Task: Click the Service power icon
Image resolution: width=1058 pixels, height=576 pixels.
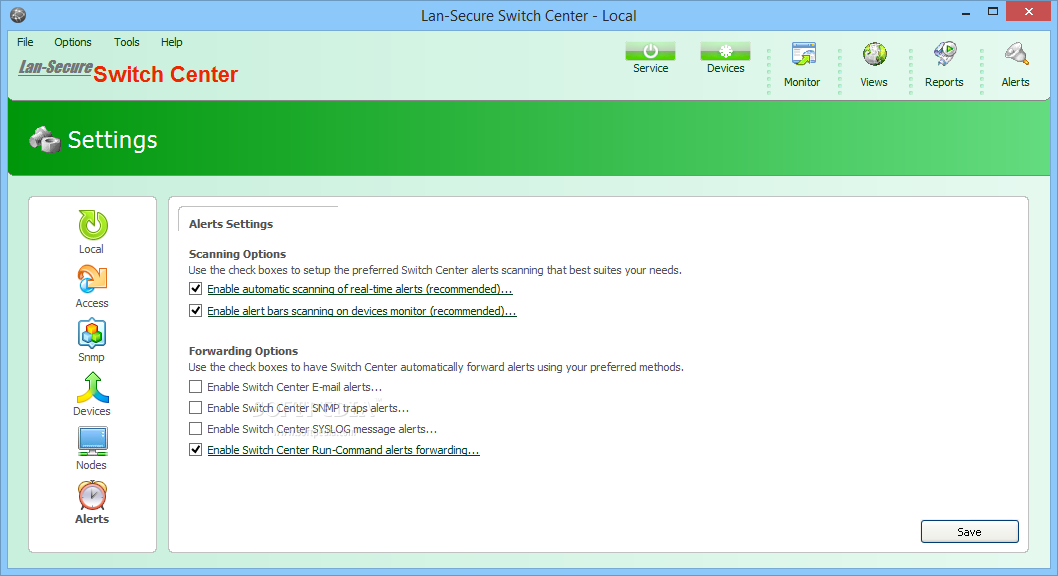Action: tap(650, 51)
